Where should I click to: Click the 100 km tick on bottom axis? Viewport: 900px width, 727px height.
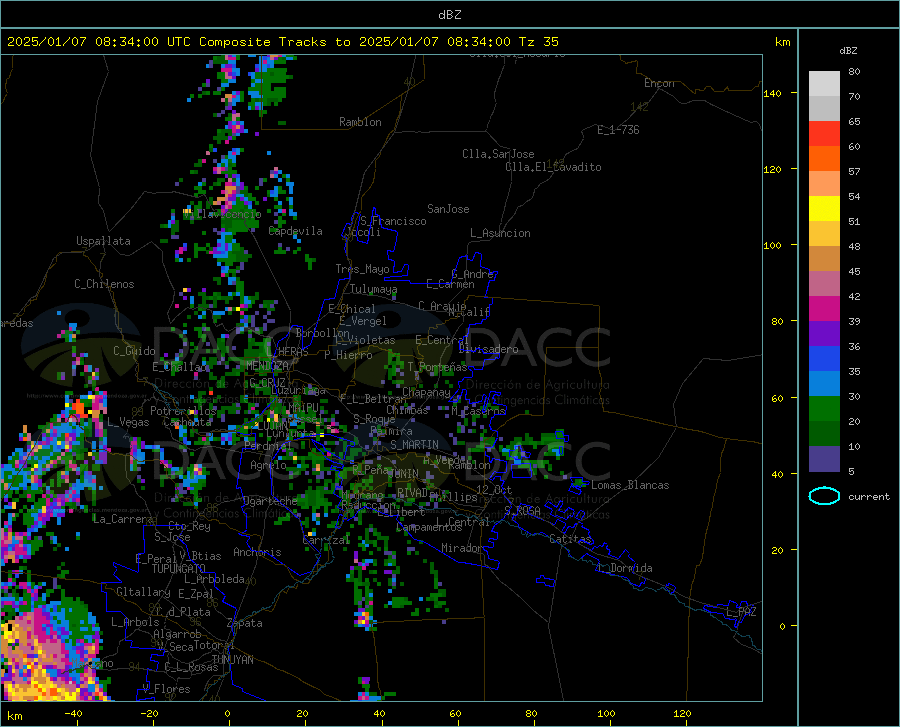pos(606,714)
